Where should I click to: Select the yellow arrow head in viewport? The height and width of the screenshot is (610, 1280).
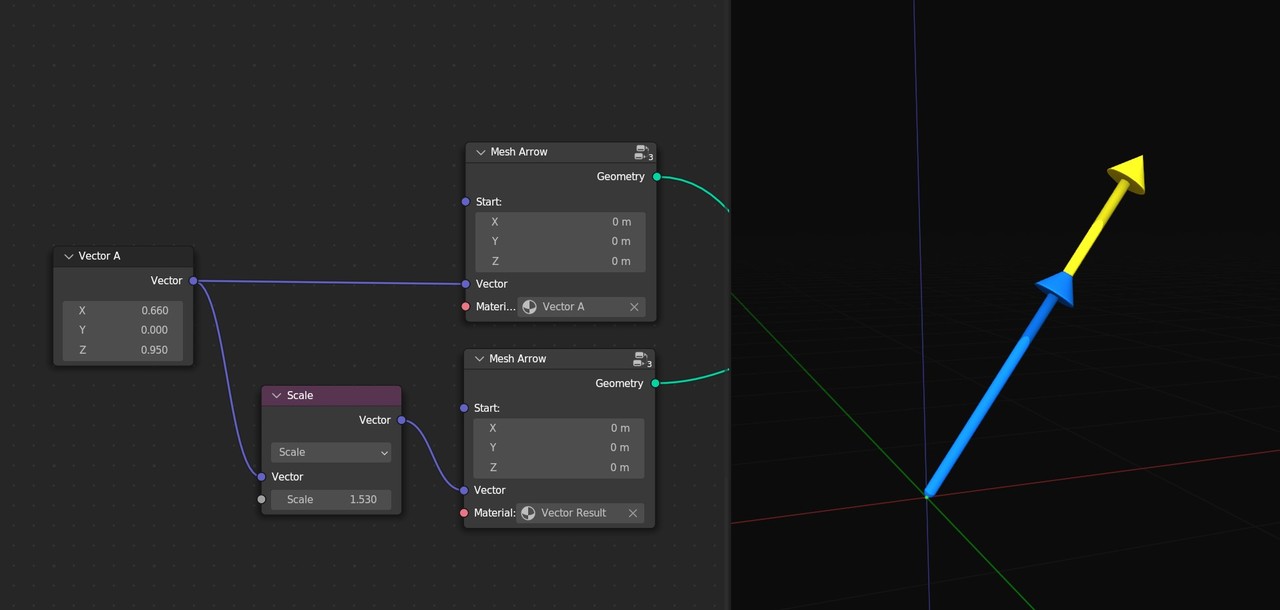pos(1127,175)
